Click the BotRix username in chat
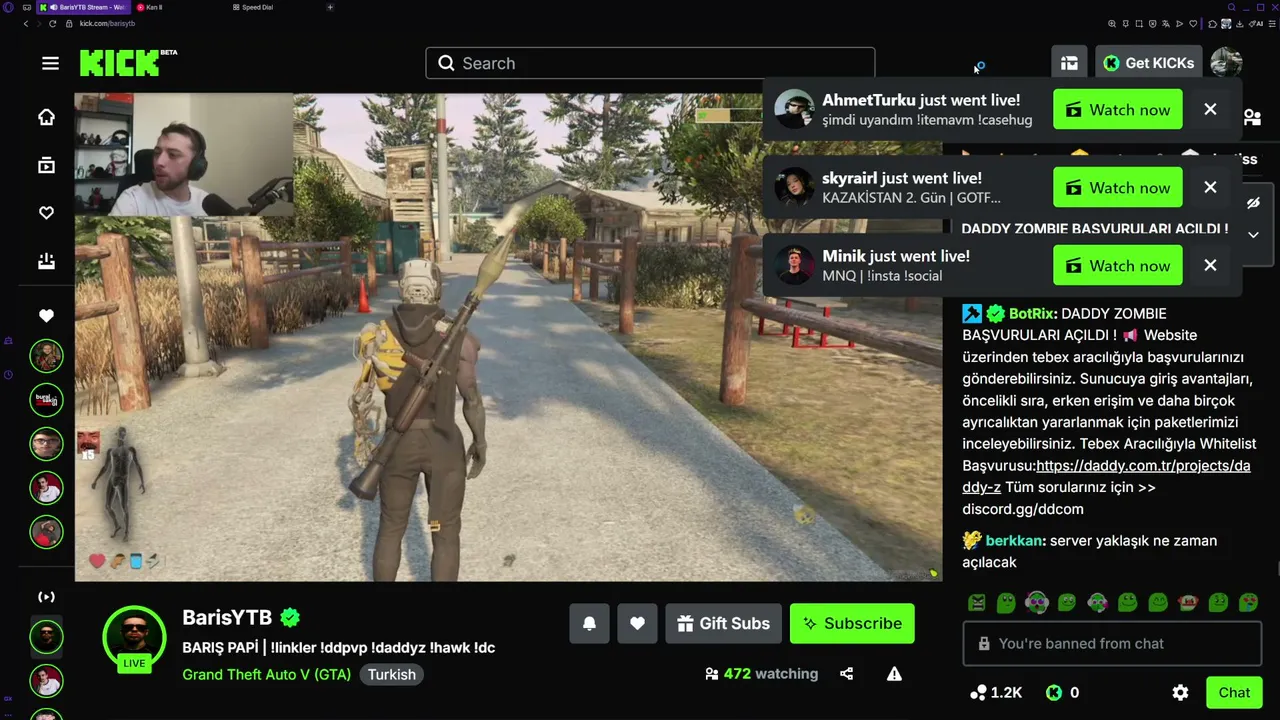1280x720 pixels. (1033, 314)
